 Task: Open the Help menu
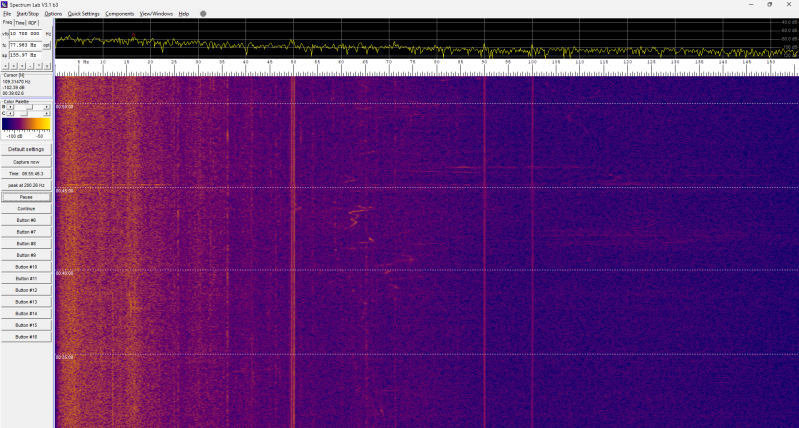tap(184, 14)
